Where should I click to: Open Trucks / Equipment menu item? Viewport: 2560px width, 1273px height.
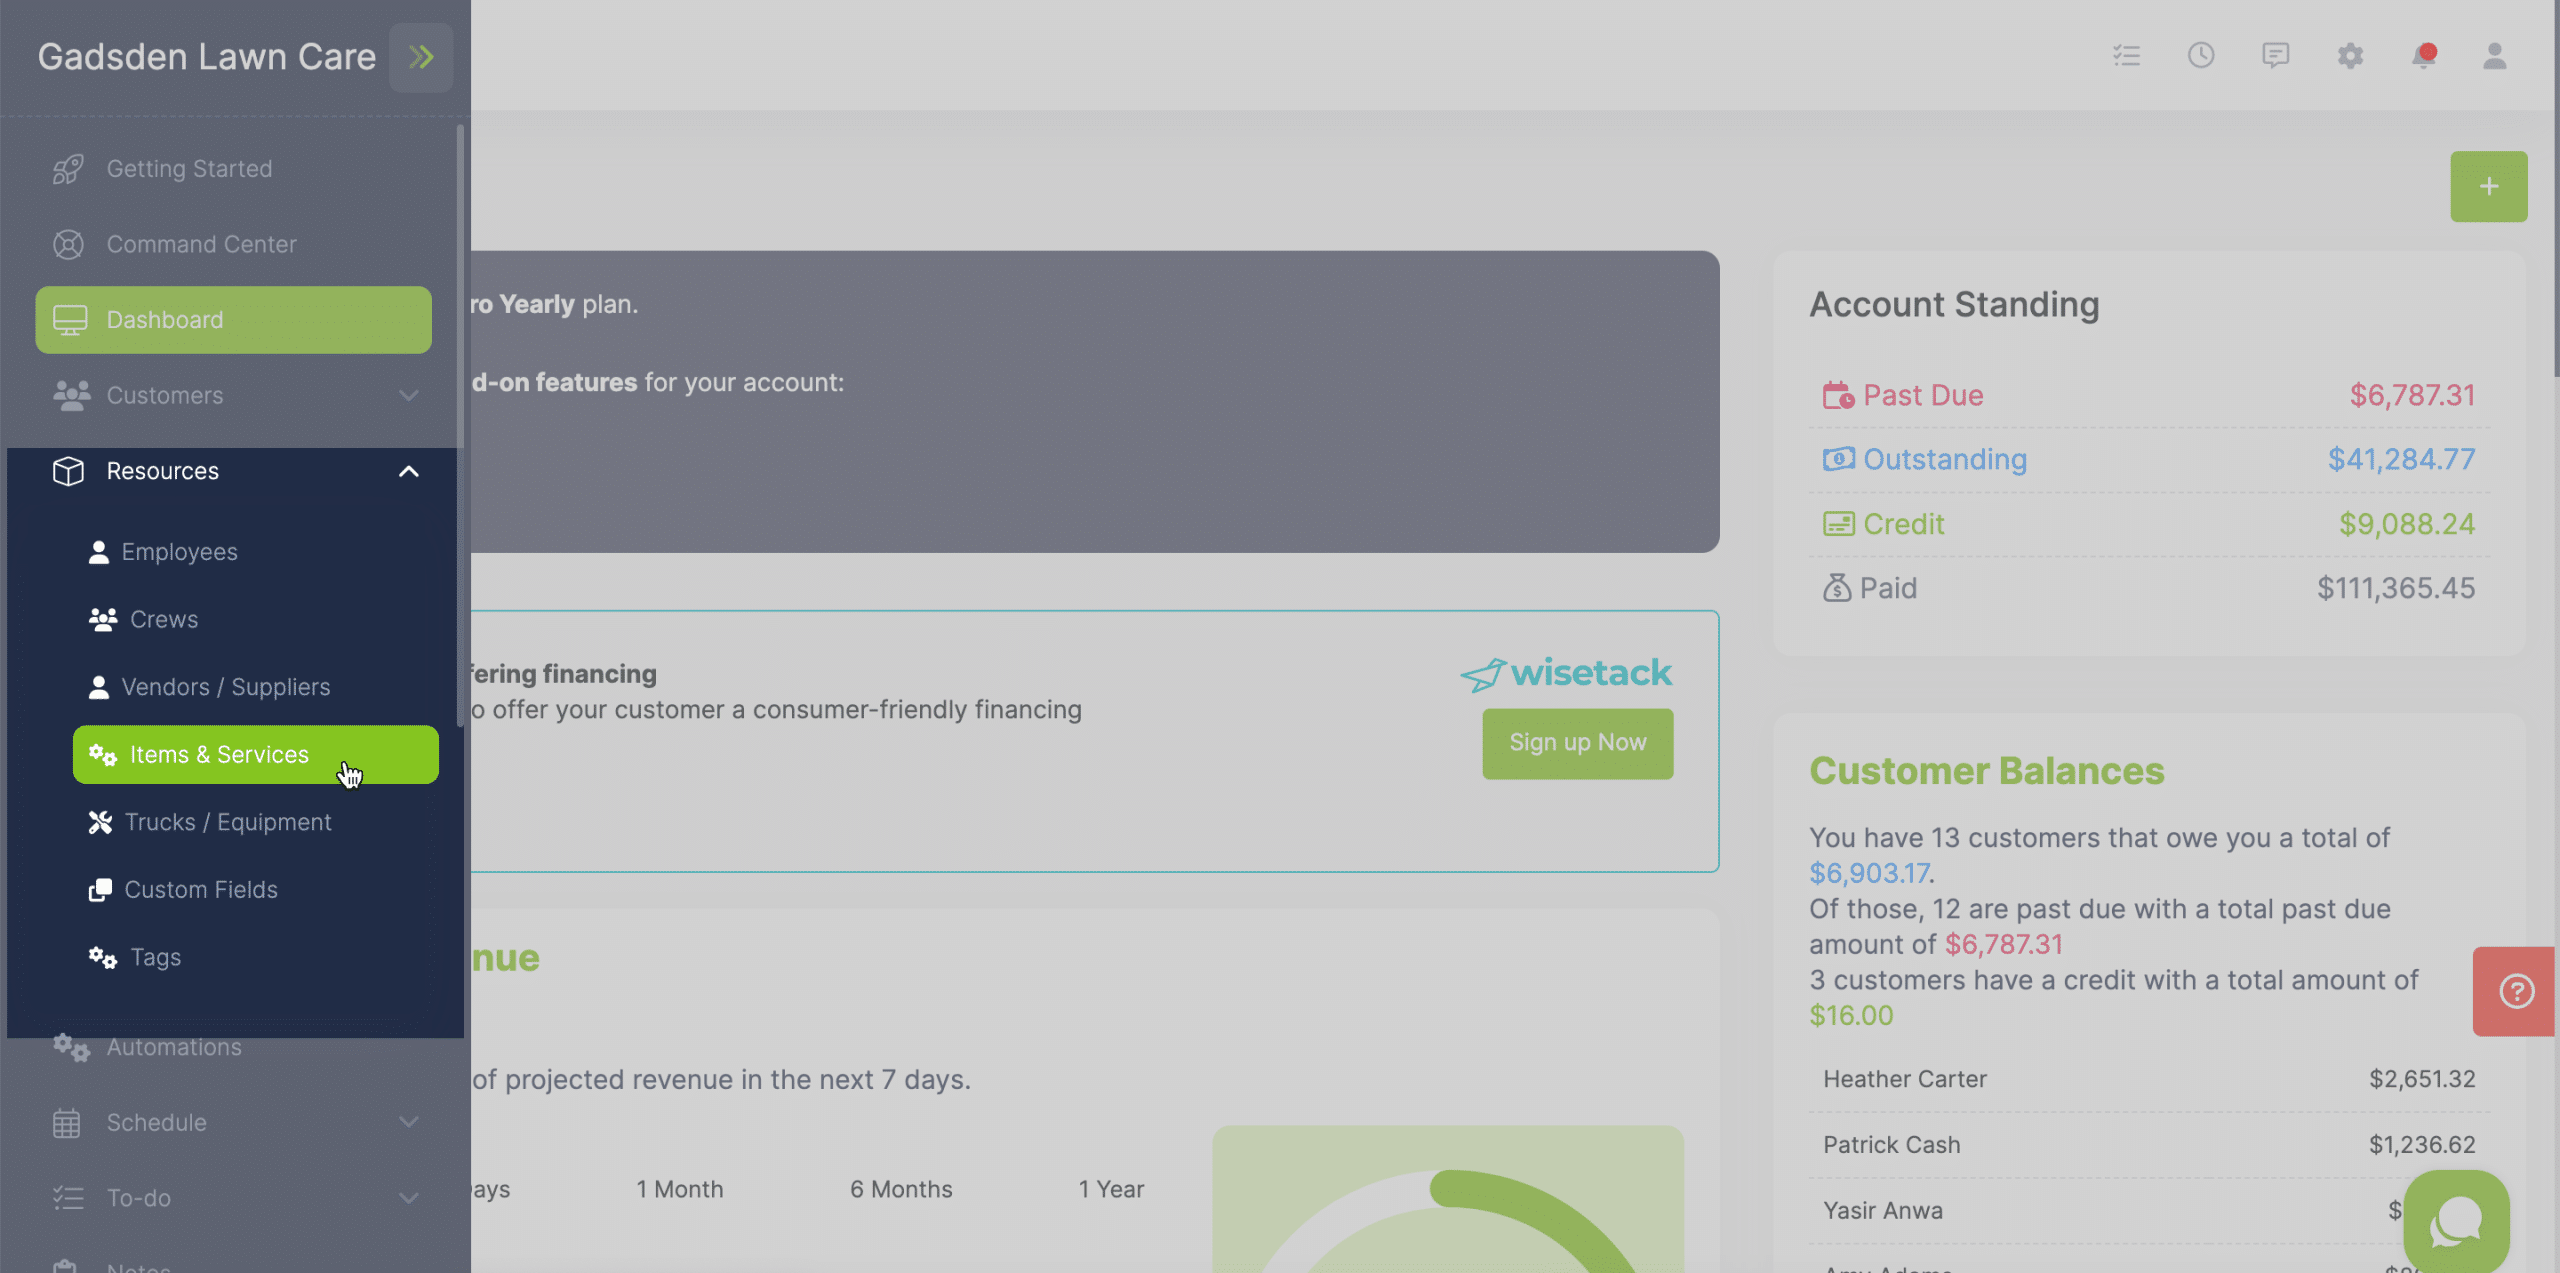[x=255, y=822]
